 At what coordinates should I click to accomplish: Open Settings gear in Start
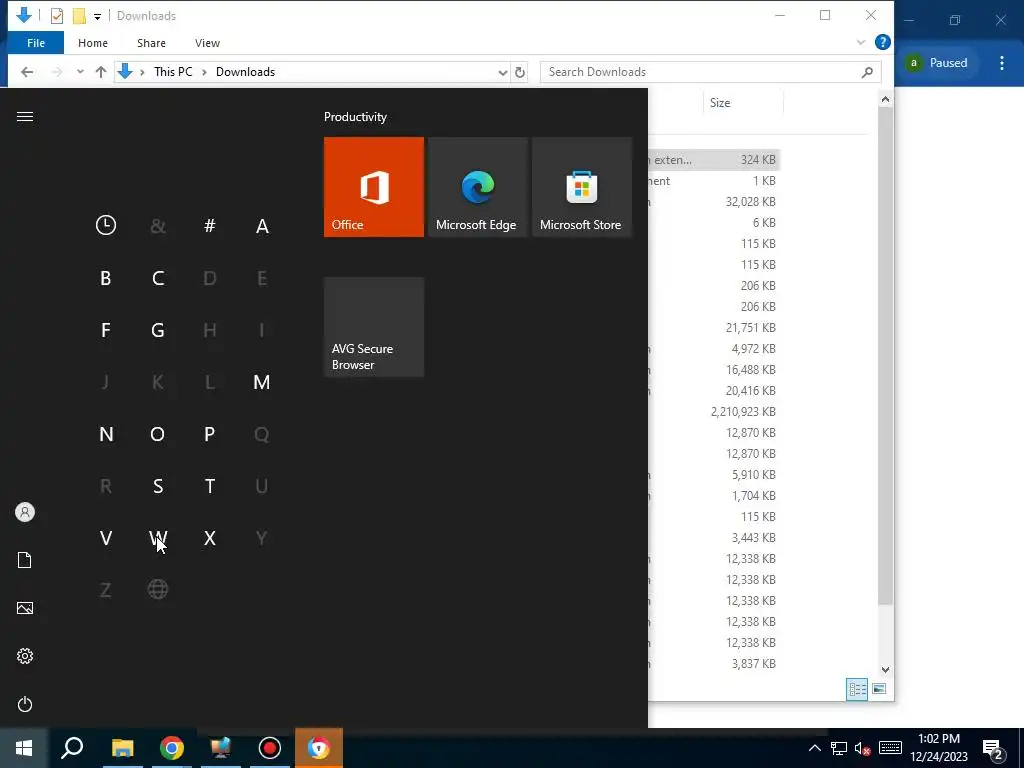pos(25,656)
